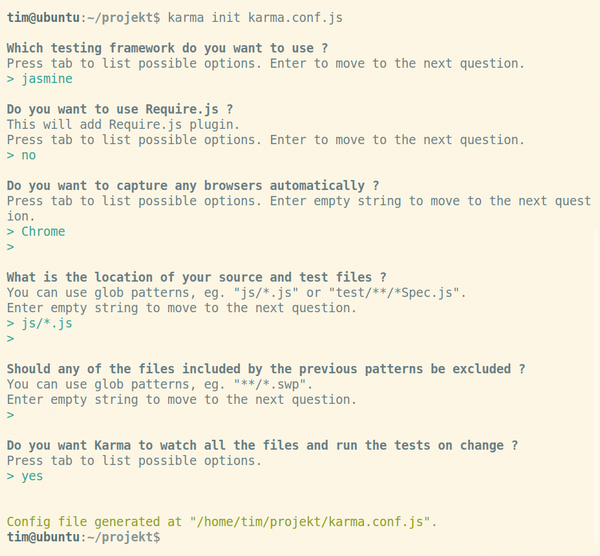
Task: Select the 'no' answer for Require.js
Action: pyautogui.click(x=29, y=155)
